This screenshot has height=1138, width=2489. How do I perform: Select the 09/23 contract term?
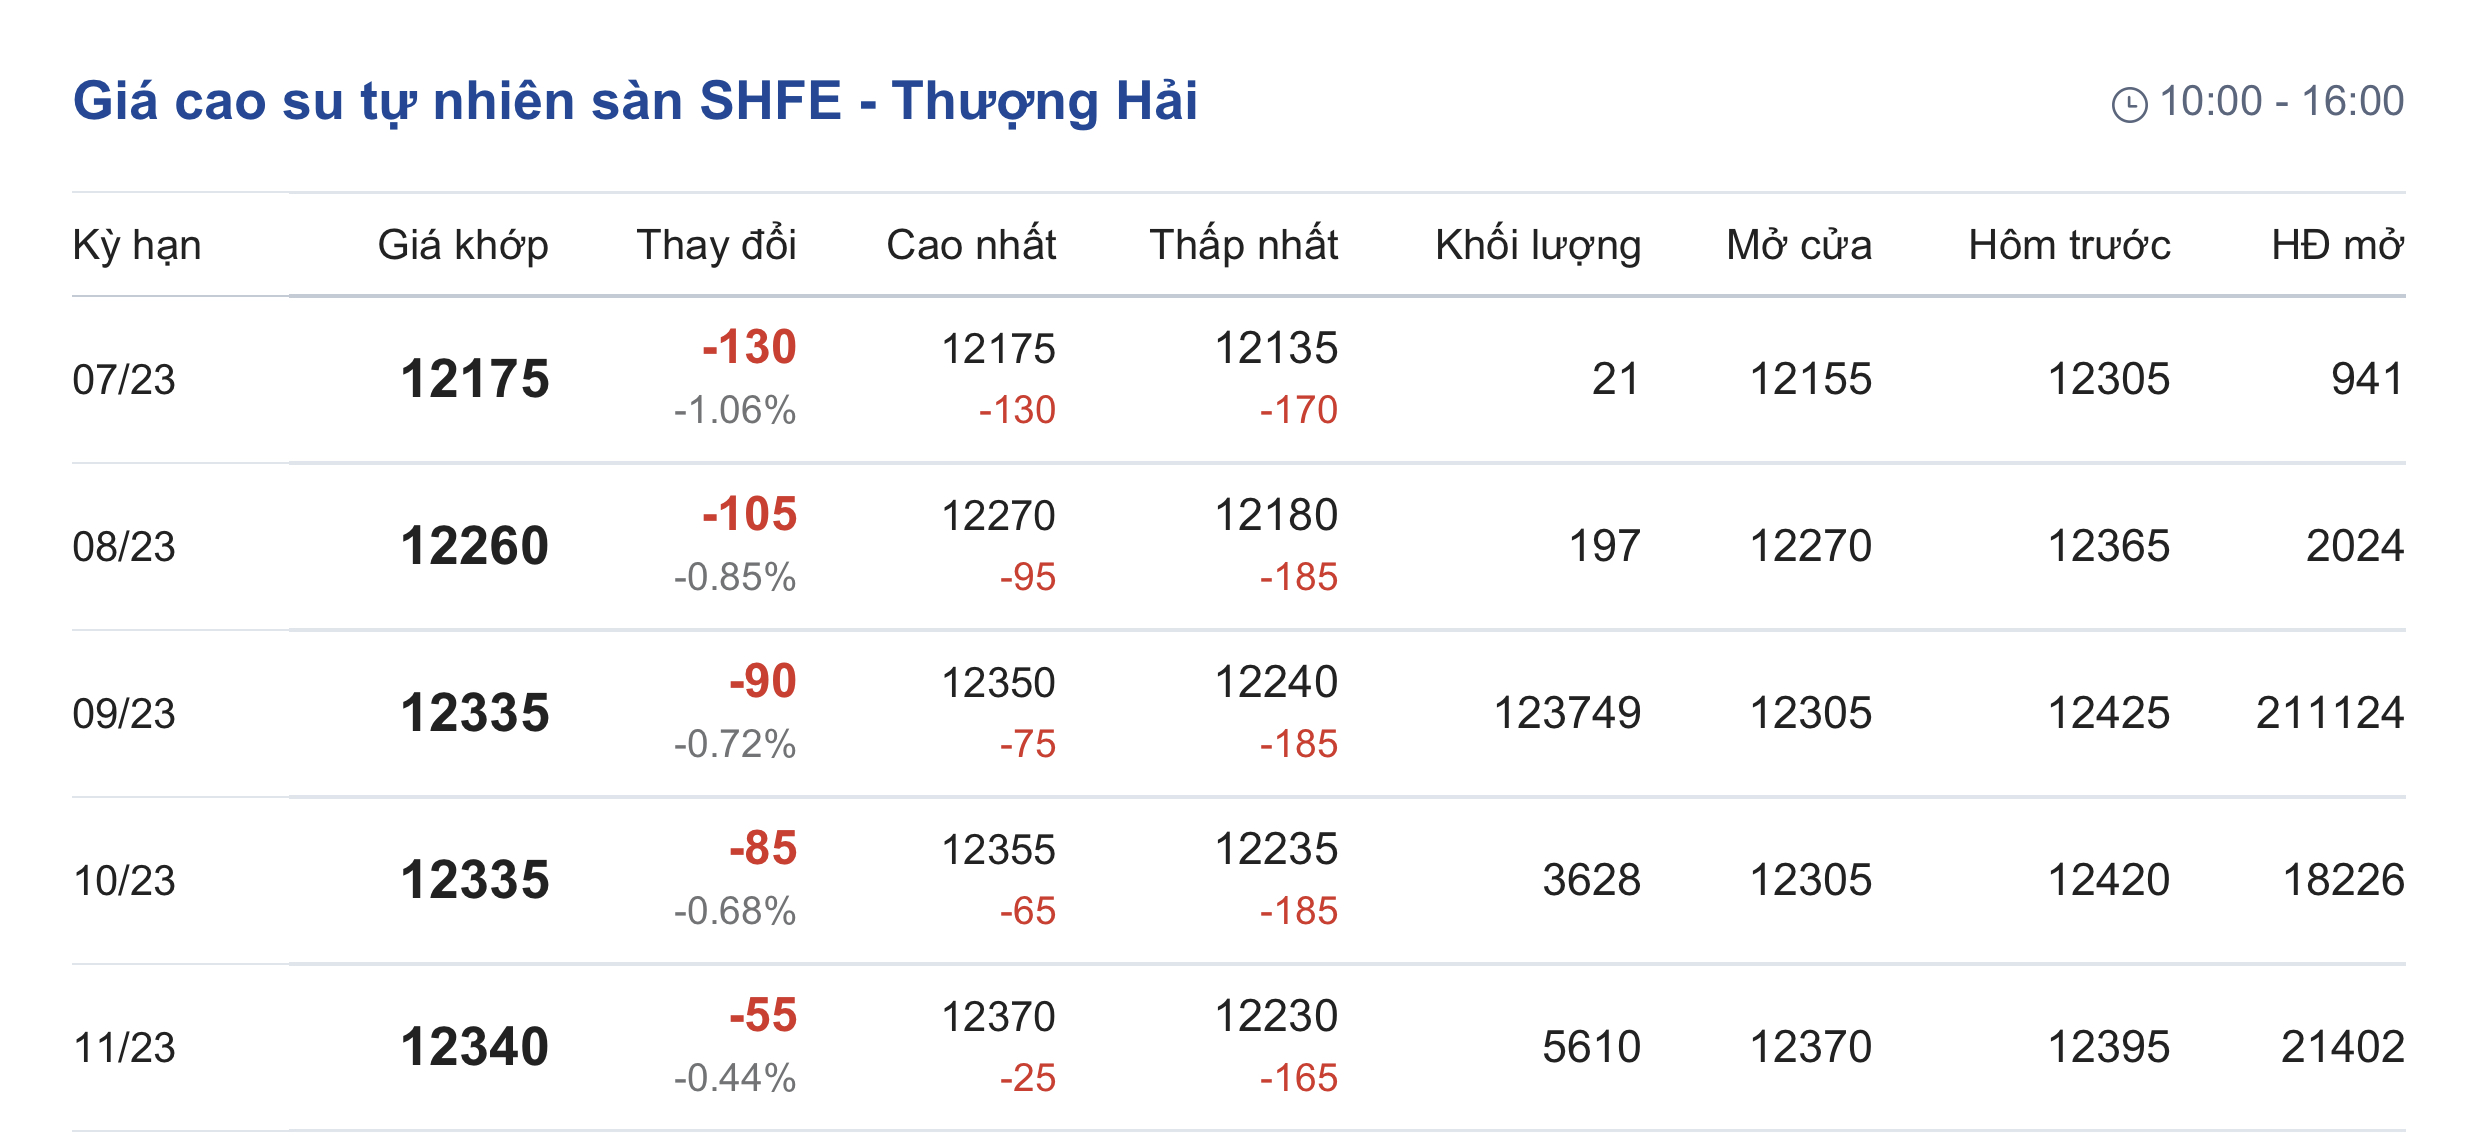124,714
